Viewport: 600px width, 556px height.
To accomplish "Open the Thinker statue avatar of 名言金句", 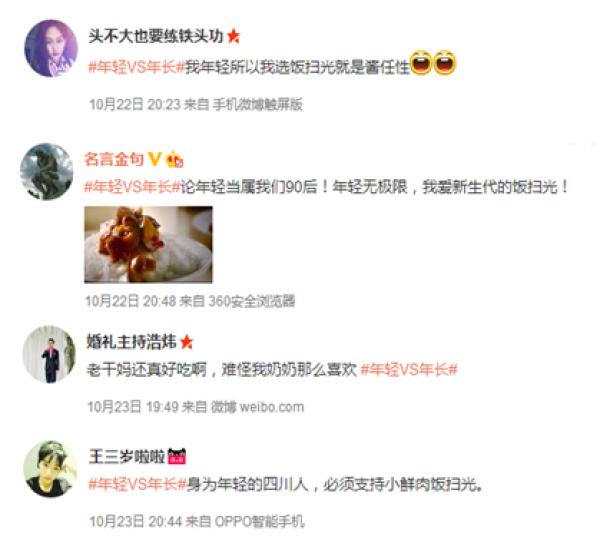I will 47,171.
